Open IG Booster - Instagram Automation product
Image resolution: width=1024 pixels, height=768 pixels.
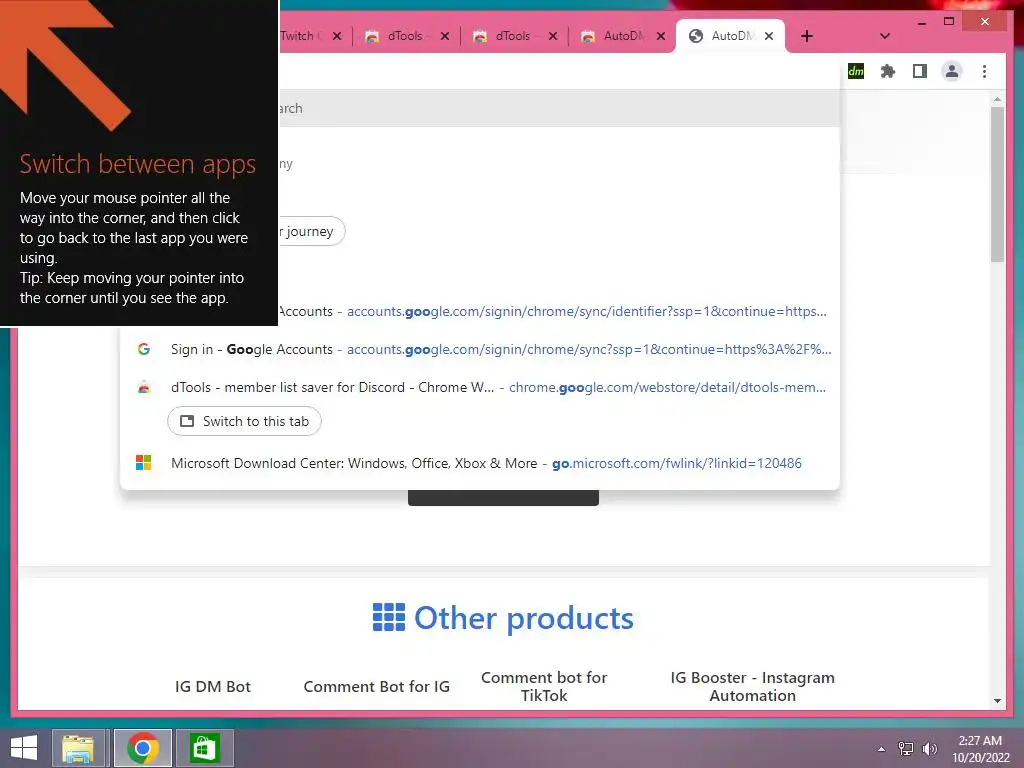point(752,686)
